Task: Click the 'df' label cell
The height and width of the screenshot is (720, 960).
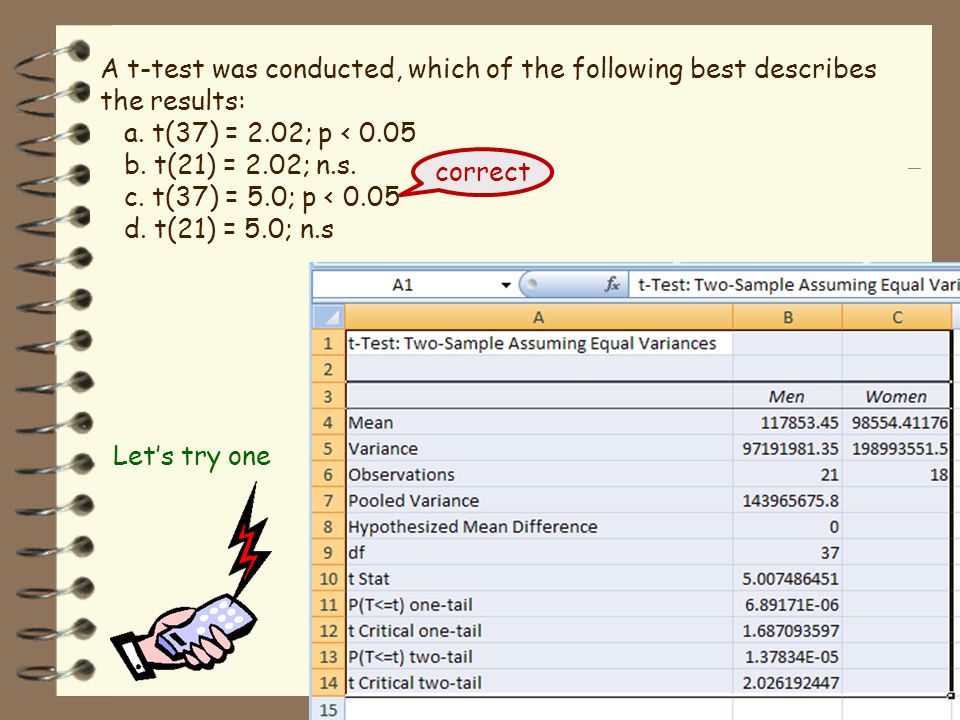Action: 539,553
